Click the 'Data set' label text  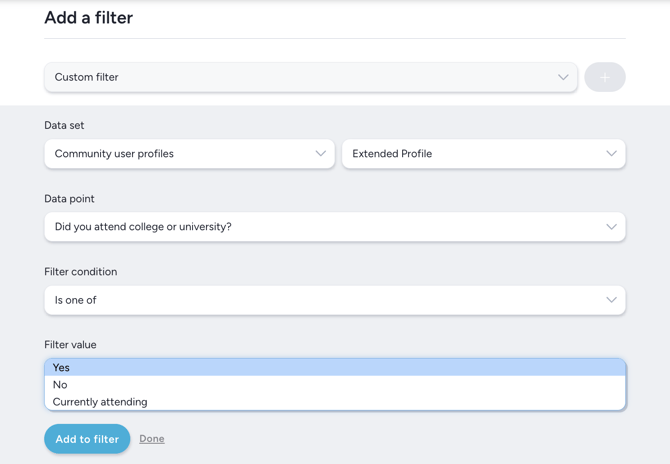coord(64,126)
